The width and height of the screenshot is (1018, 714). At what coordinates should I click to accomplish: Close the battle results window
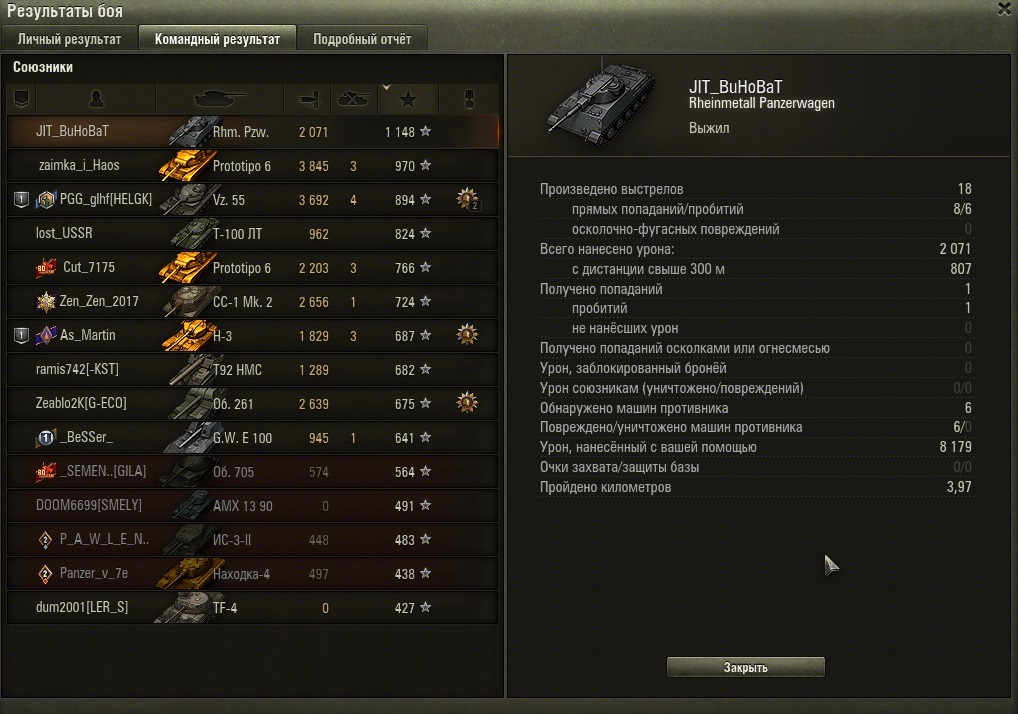[x=1005, y=8]
